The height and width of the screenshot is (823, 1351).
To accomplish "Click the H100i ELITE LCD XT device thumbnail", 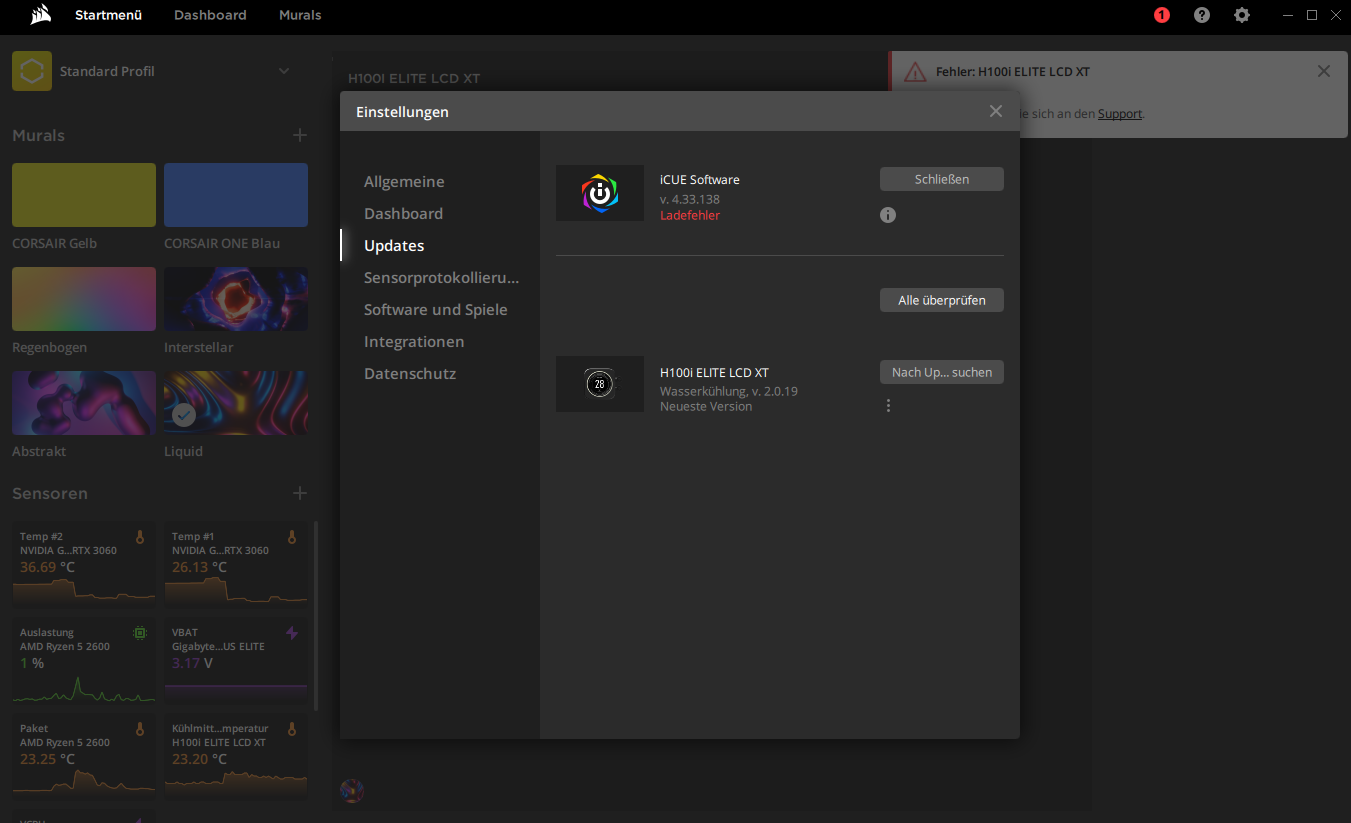I will tap(600, 384).
